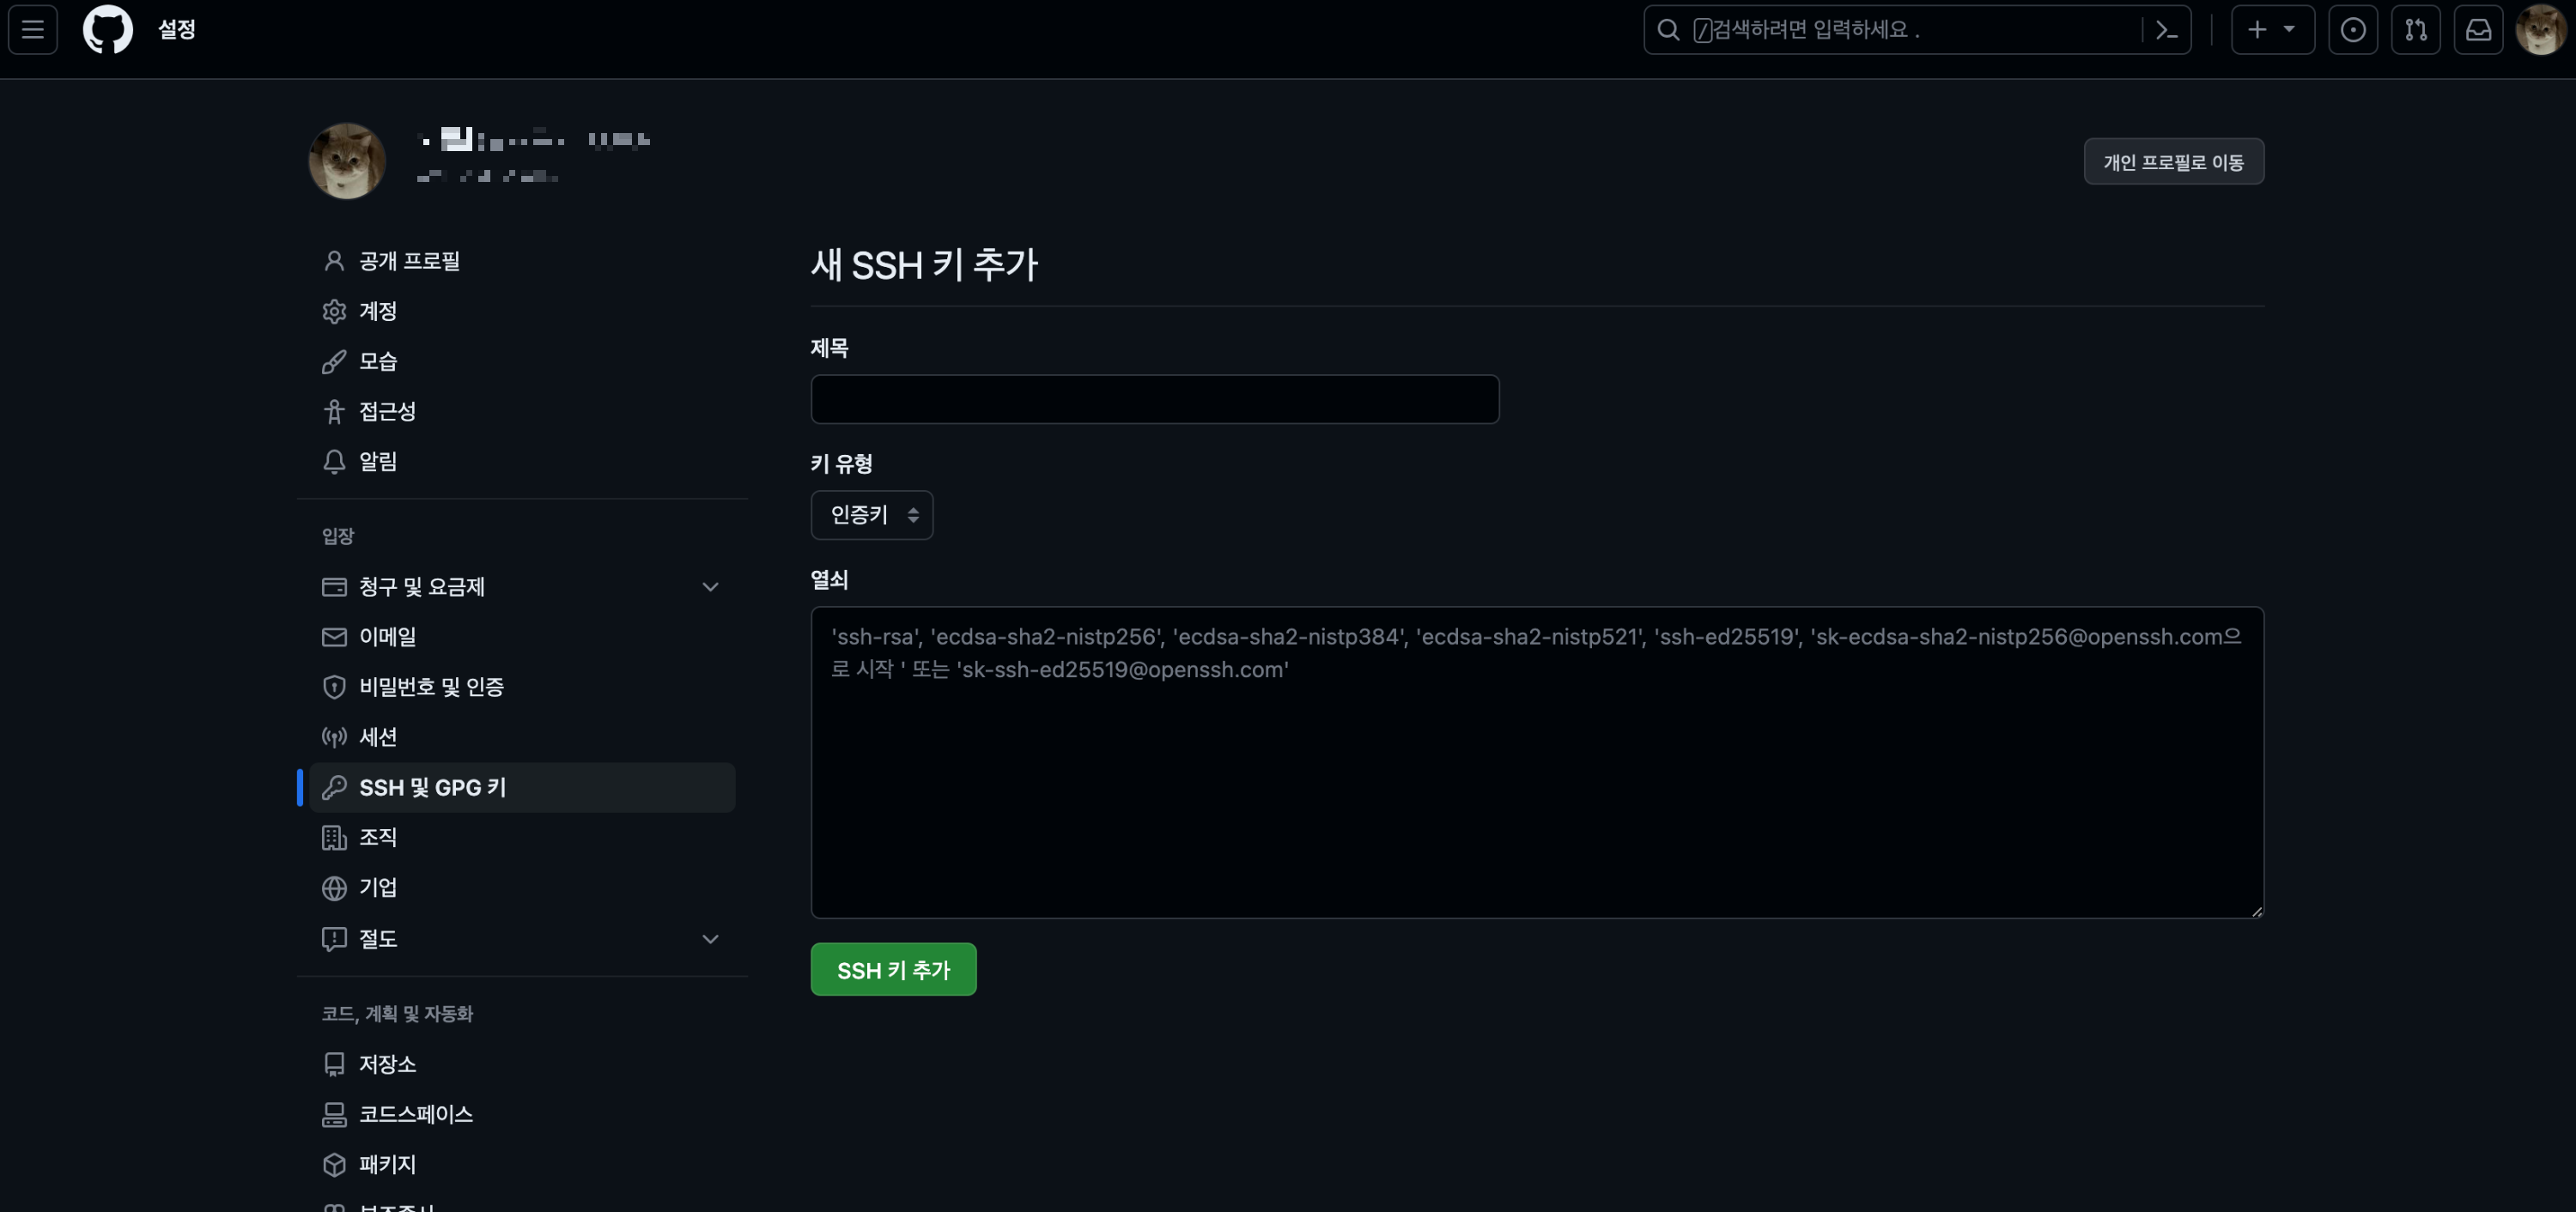The width and height of the screenshot is (2576, 1212).
Task: Select SSH and GPG keys menu item
Action: [x=432, y=788]
